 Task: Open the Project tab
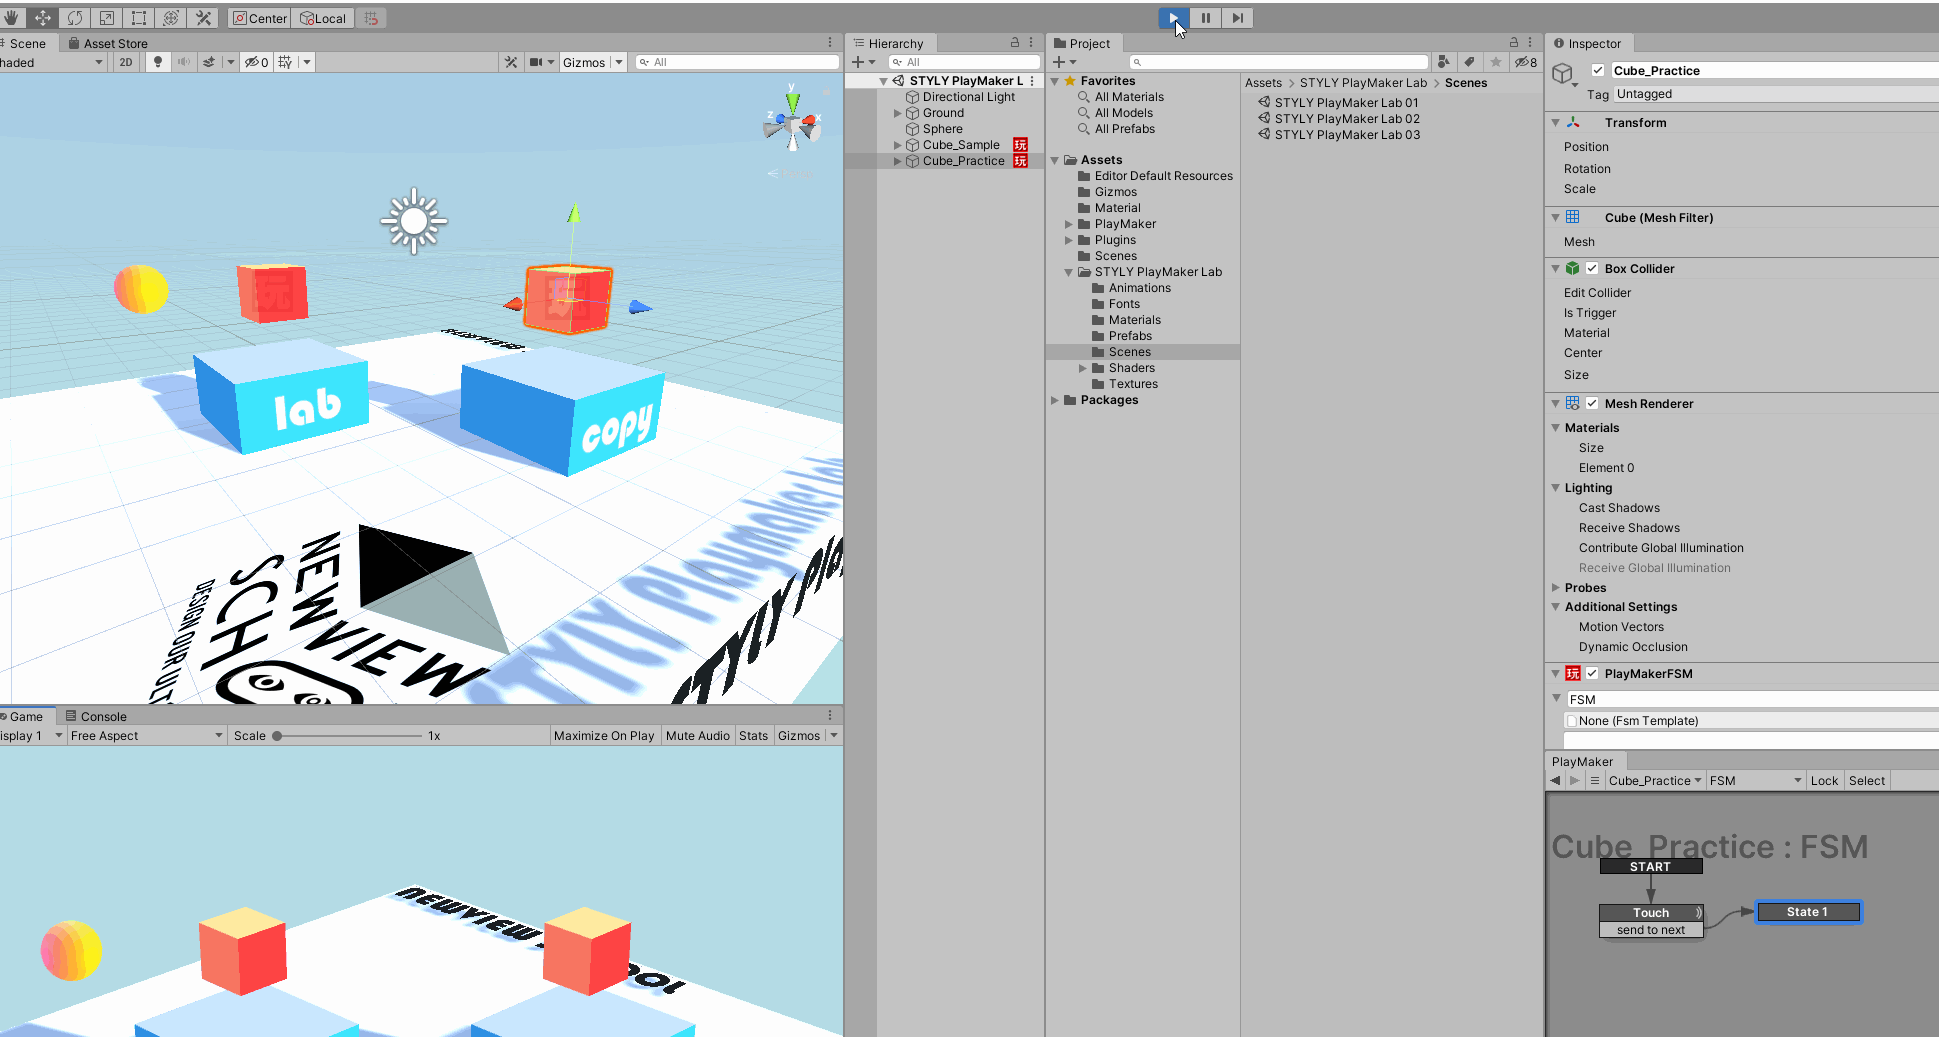pyautogui.click(x=1082, y=43)
